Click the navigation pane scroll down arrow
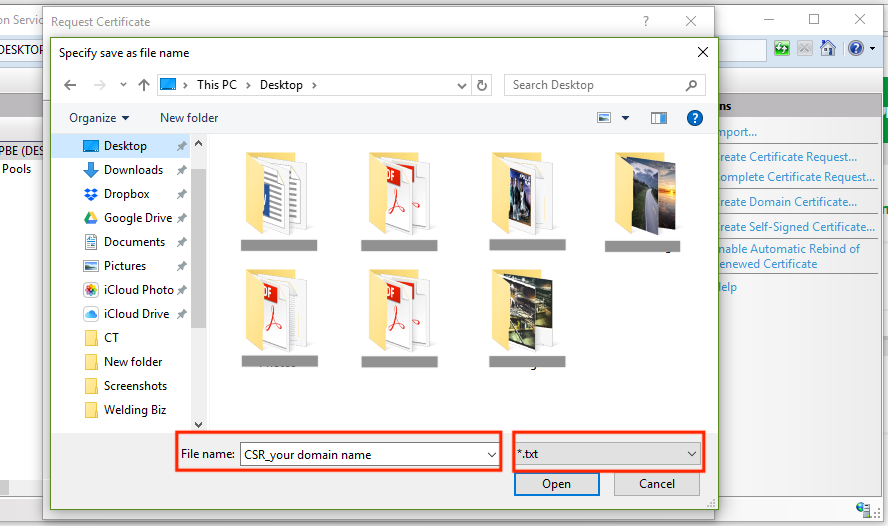 click(x=199, y=424)
